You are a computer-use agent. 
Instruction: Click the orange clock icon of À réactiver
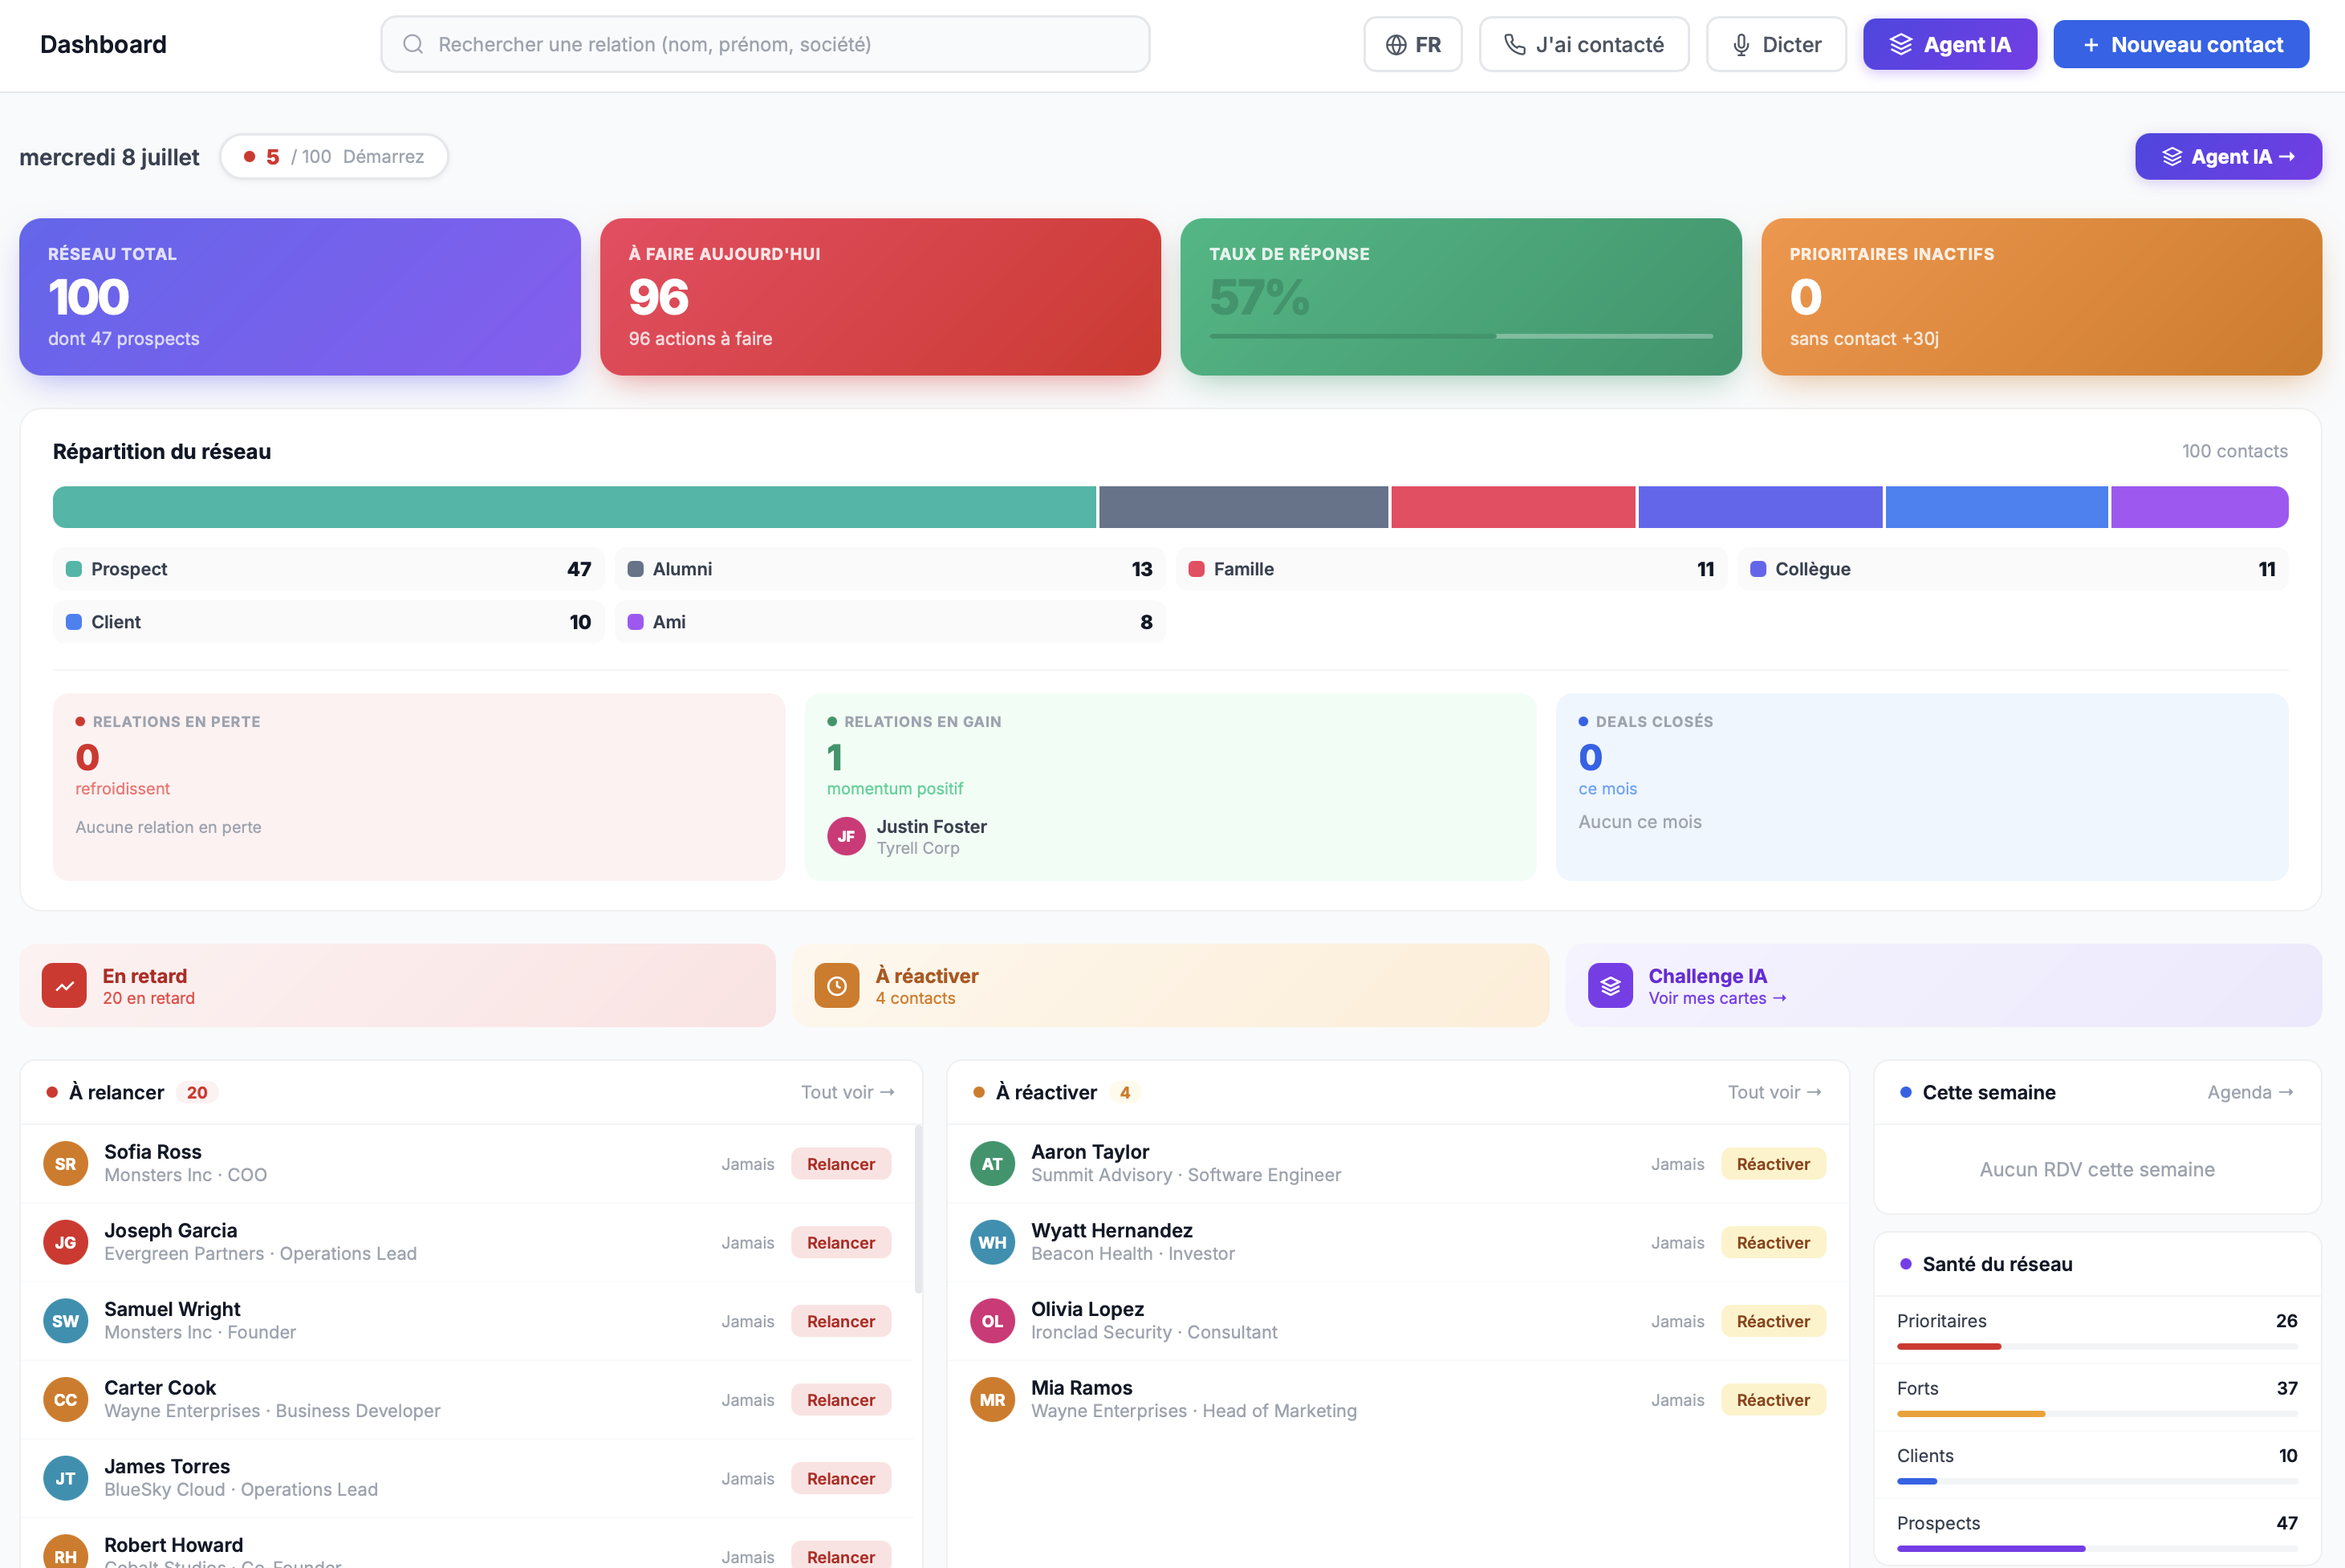837,986
